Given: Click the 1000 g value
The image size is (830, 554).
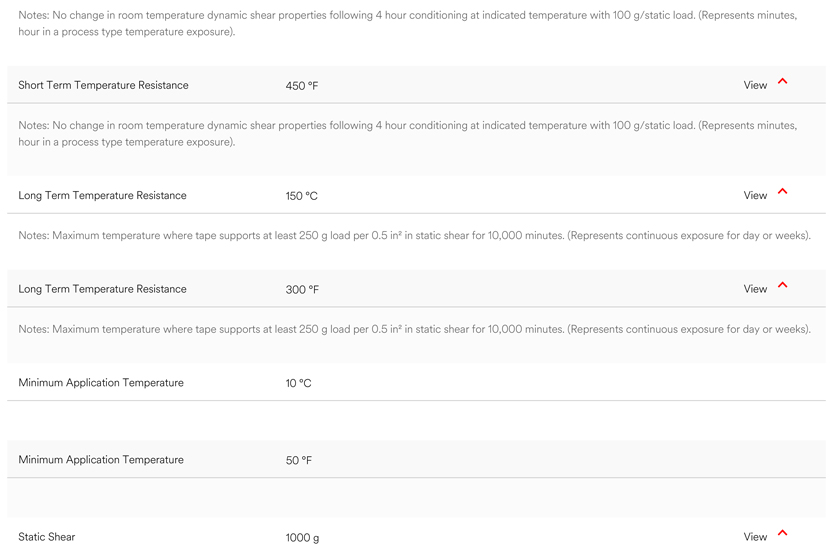Looking at the screenshot, I should point(302,538).
